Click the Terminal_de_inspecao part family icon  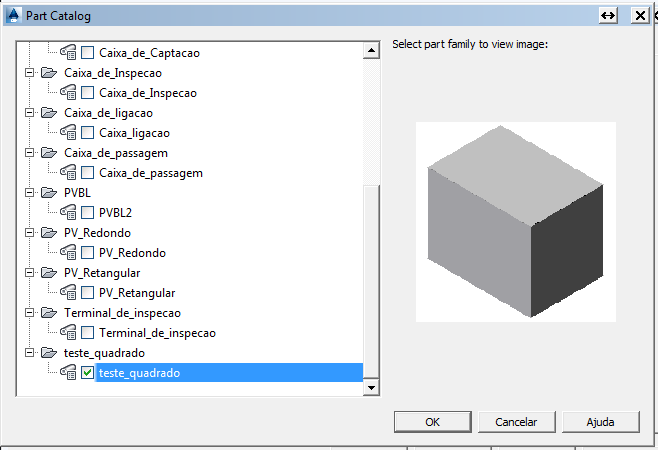(x=68, y=332)
